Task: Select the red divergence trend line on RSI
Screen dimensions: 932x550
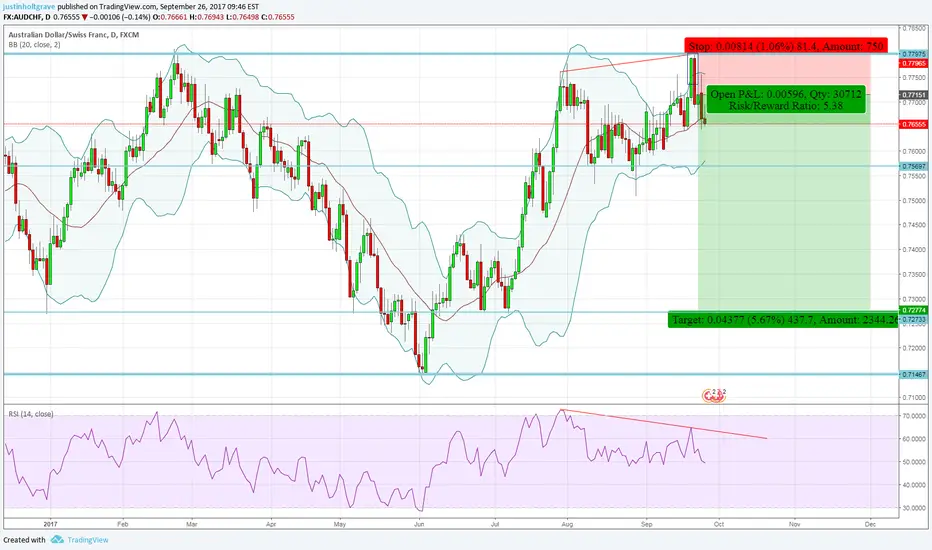Action: [x=663, y=424]
